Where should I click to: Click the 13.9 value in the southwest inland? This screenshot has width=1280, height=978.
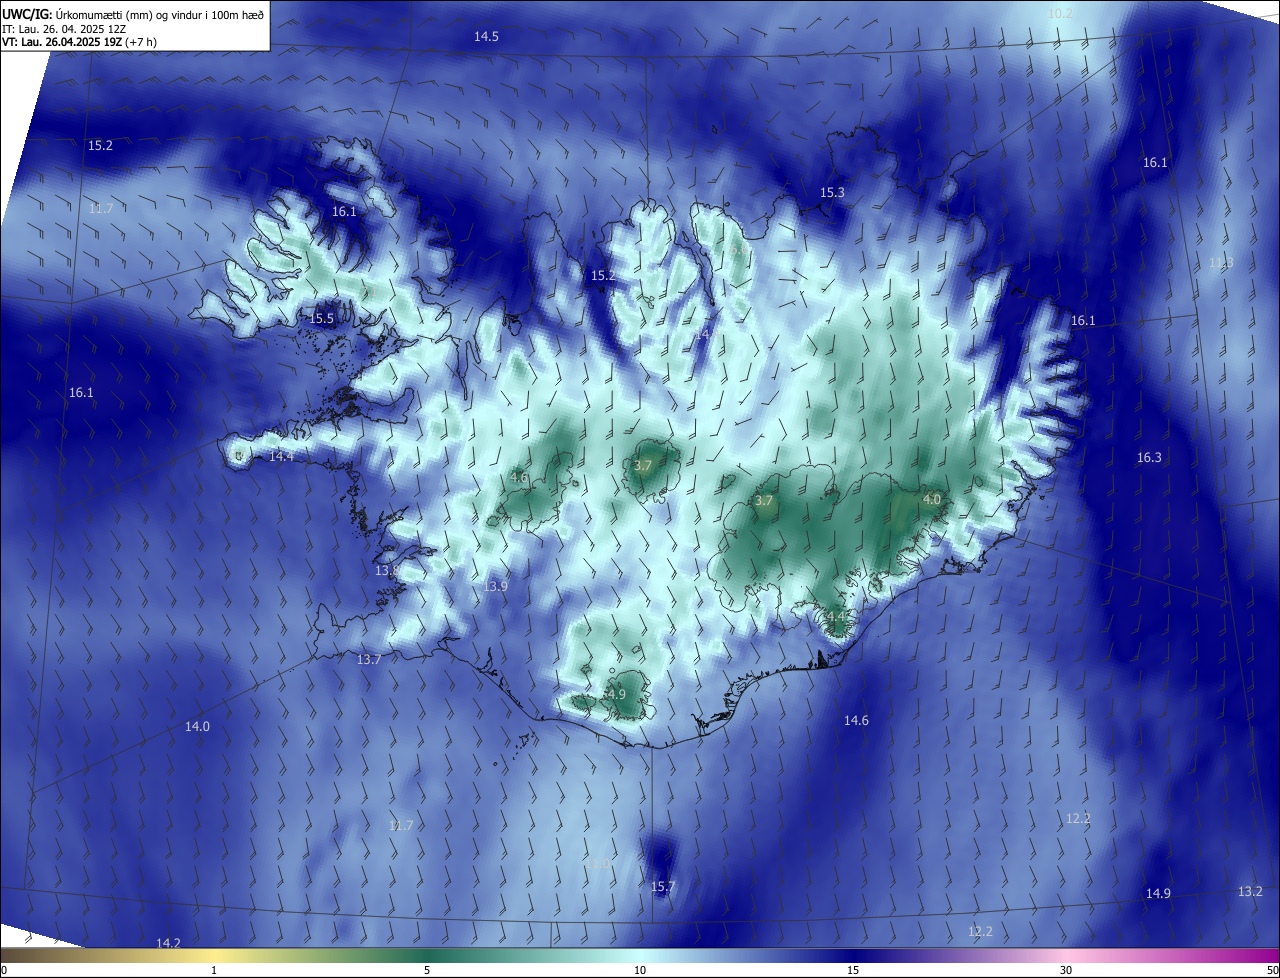(495, 586)
